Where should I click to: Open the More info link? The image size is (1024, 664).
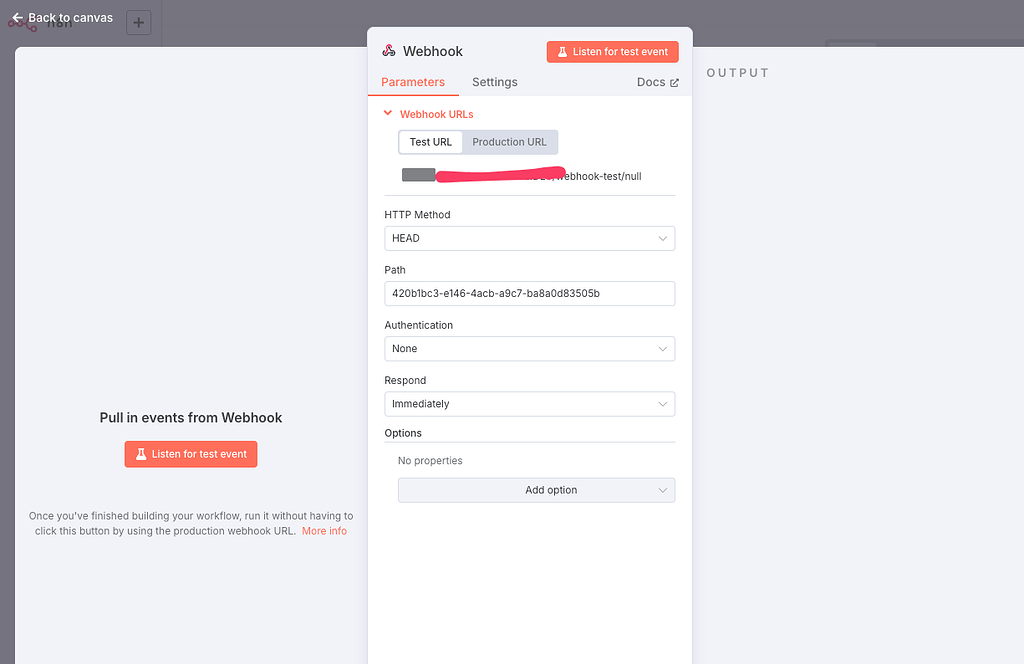tap(324, 531)
